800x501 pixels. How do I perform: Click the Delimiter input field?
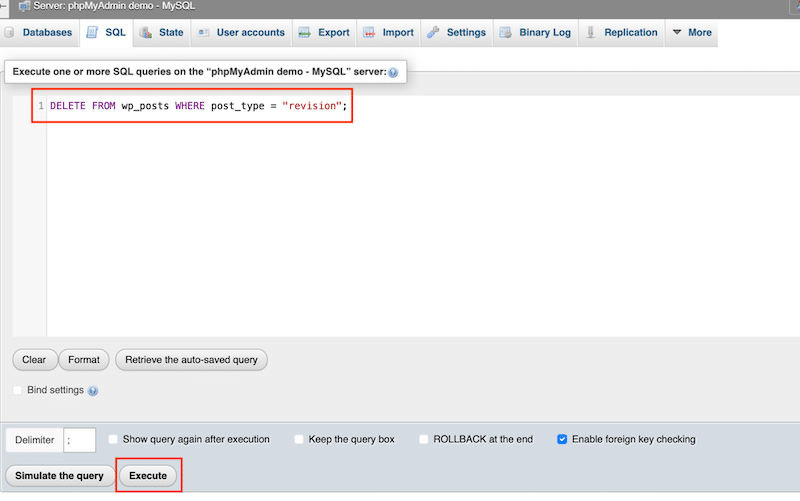click(x=80, y=440)
